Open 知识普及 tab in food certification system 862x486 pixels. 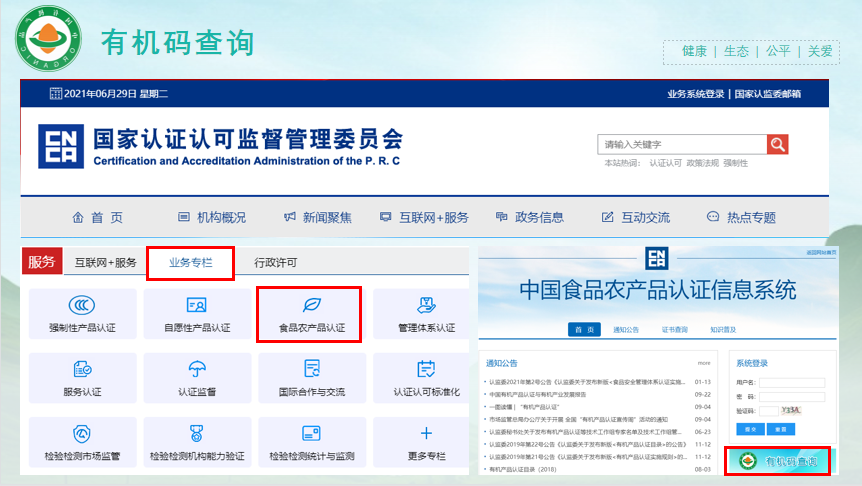(723, 329)
